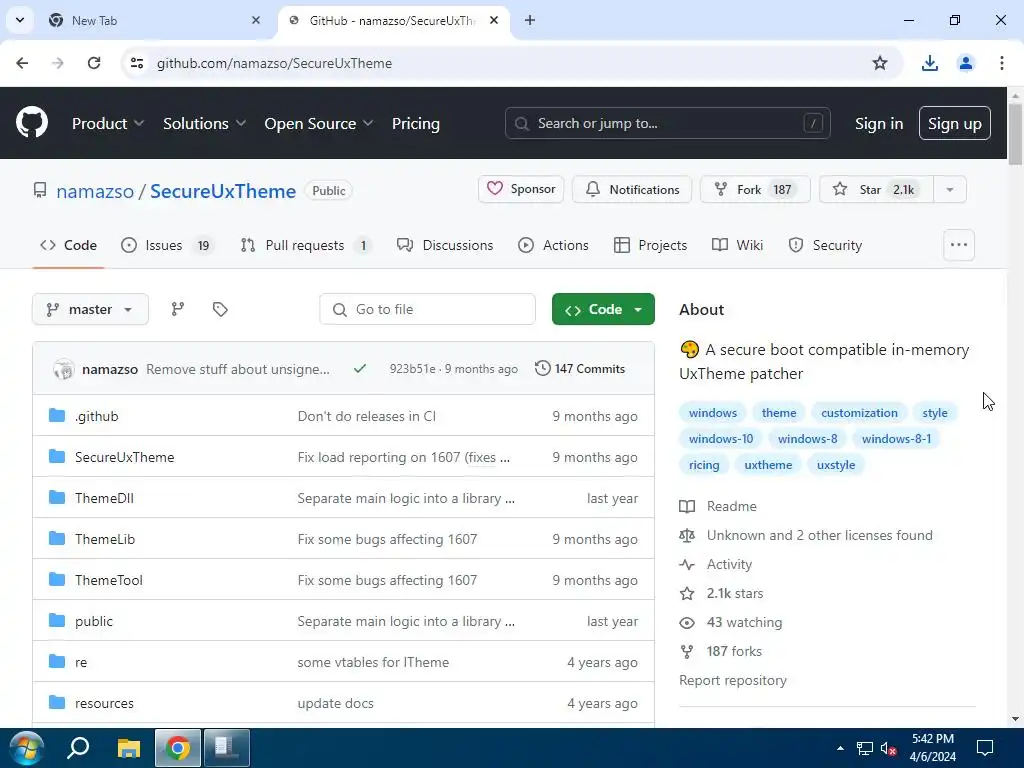Switch to the Wiki tab
1024x768 pixels.
coord(737,245)
